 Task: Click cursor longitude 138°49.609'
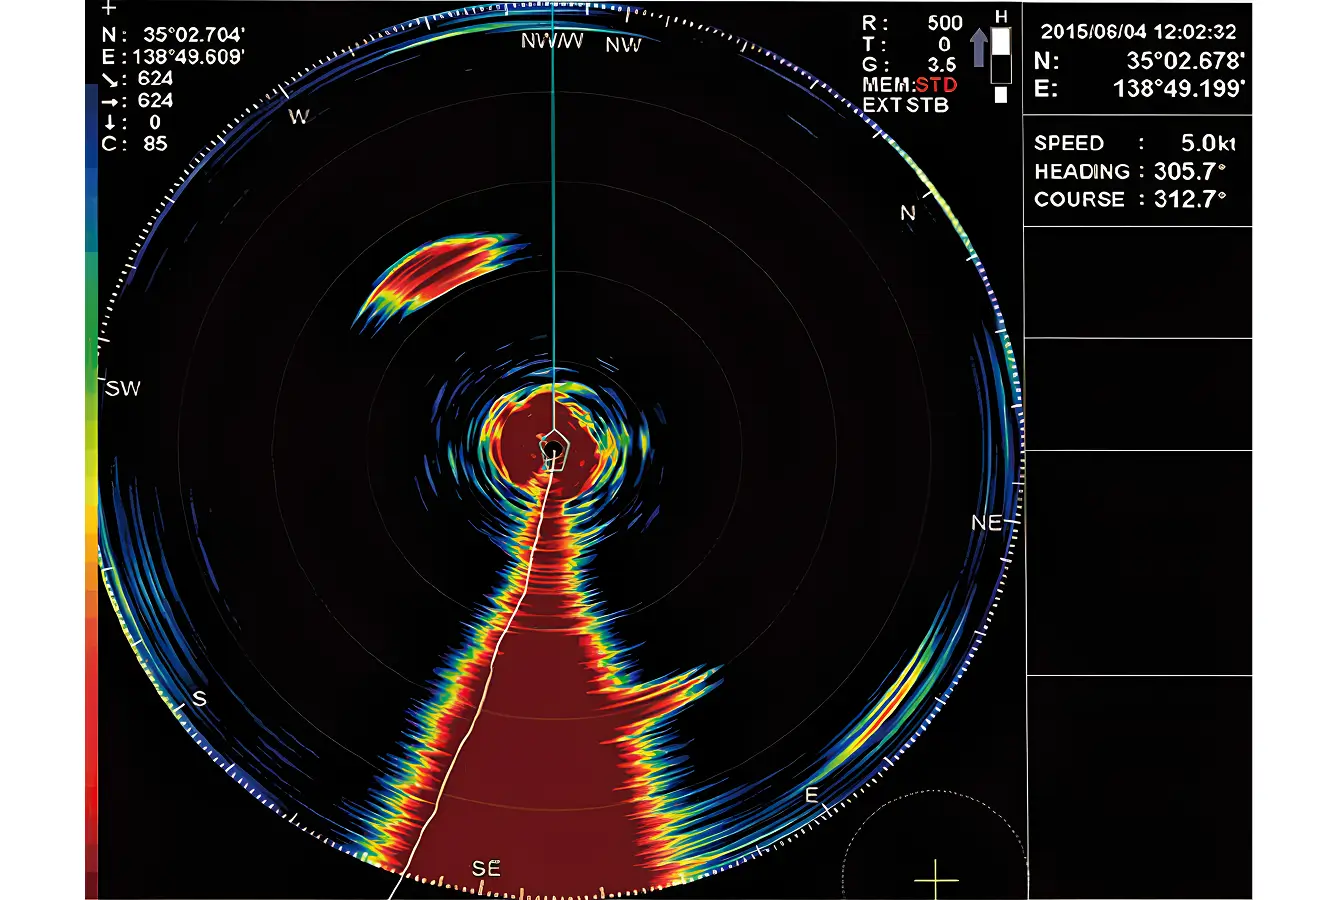click(189, 57)
